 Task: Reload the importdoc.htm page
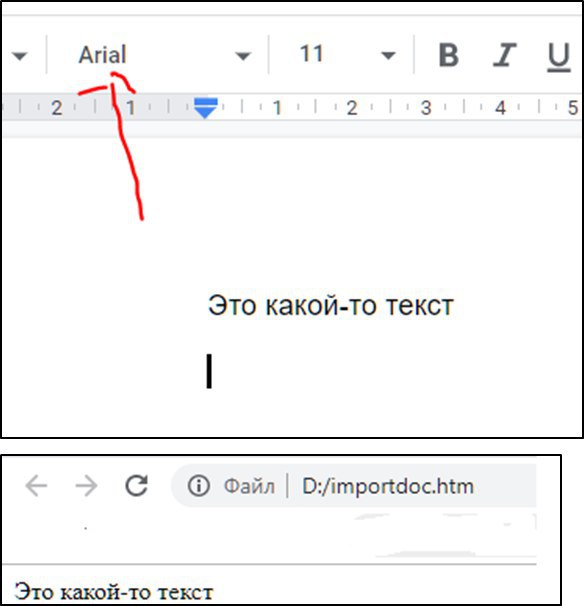(136, 485)
